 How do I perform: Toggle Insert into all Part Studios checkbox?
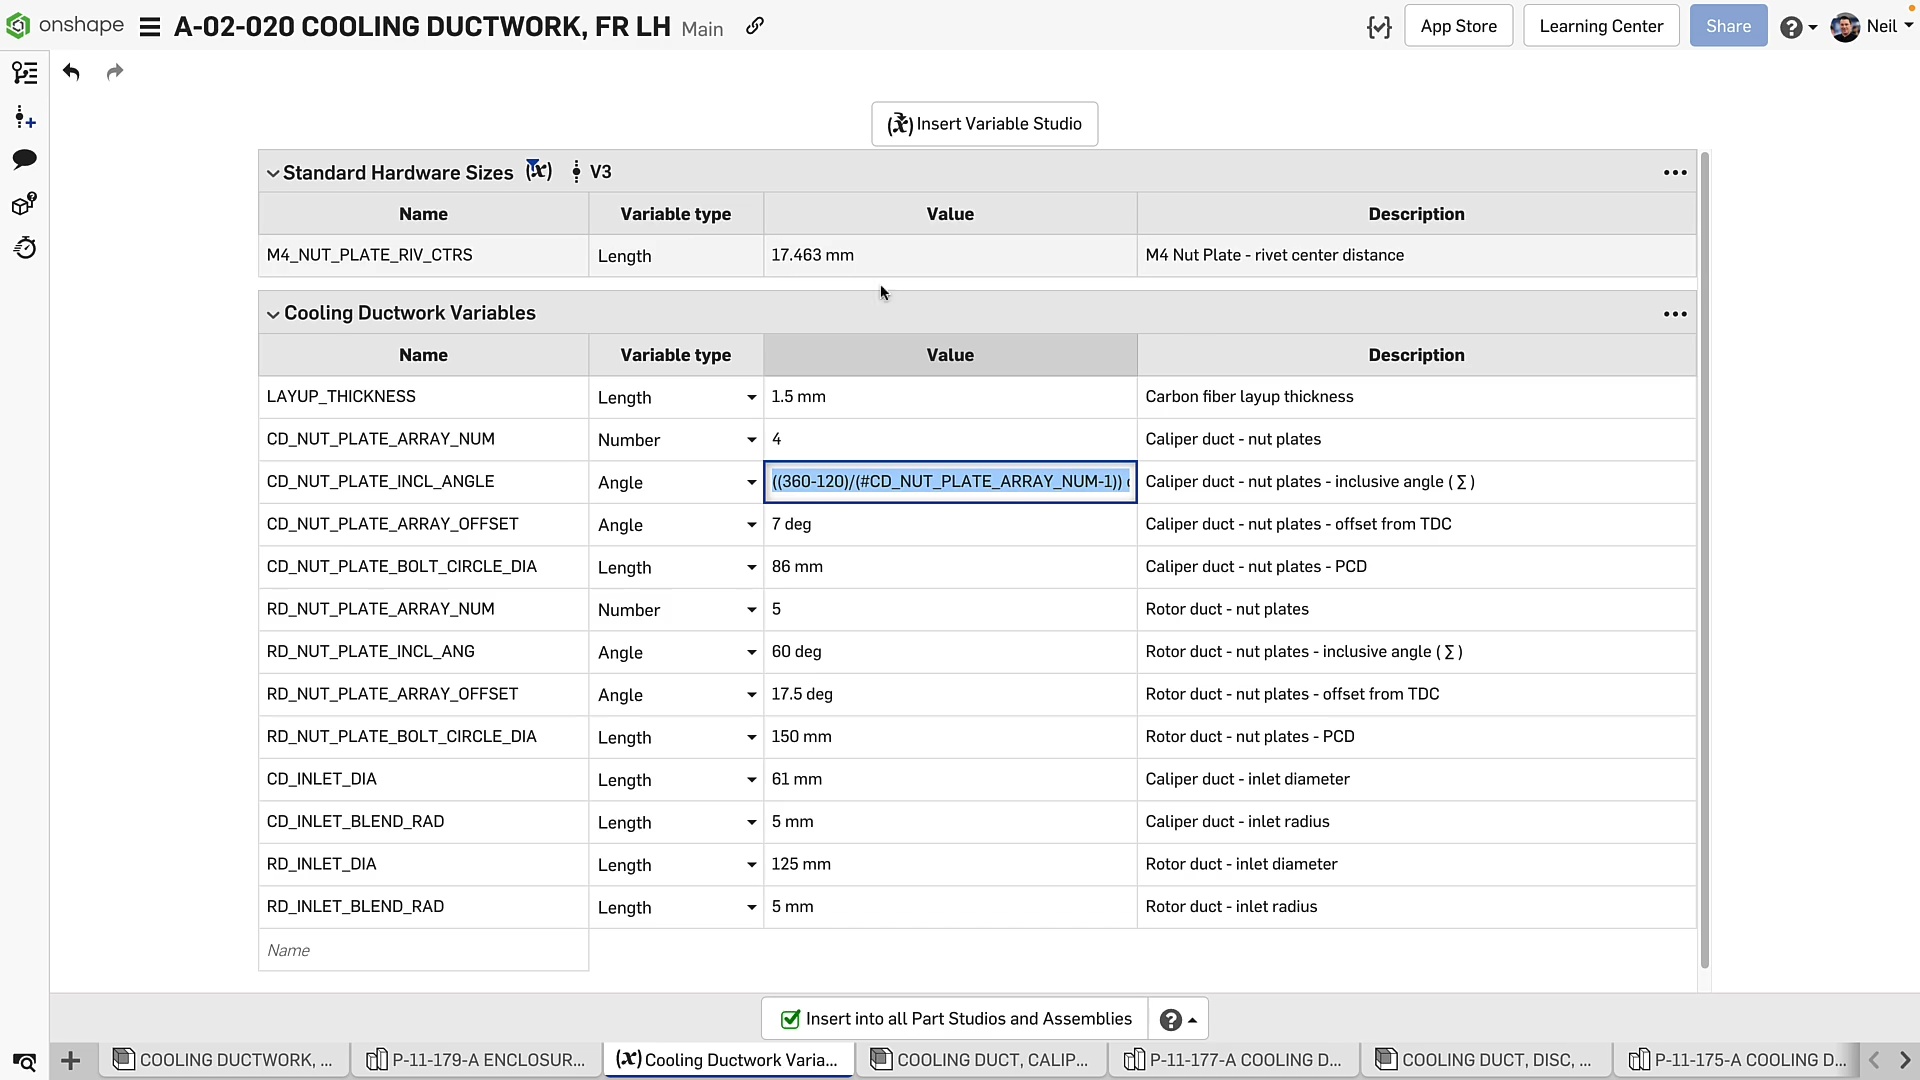pyautogui.click(x=790, y=1019)
